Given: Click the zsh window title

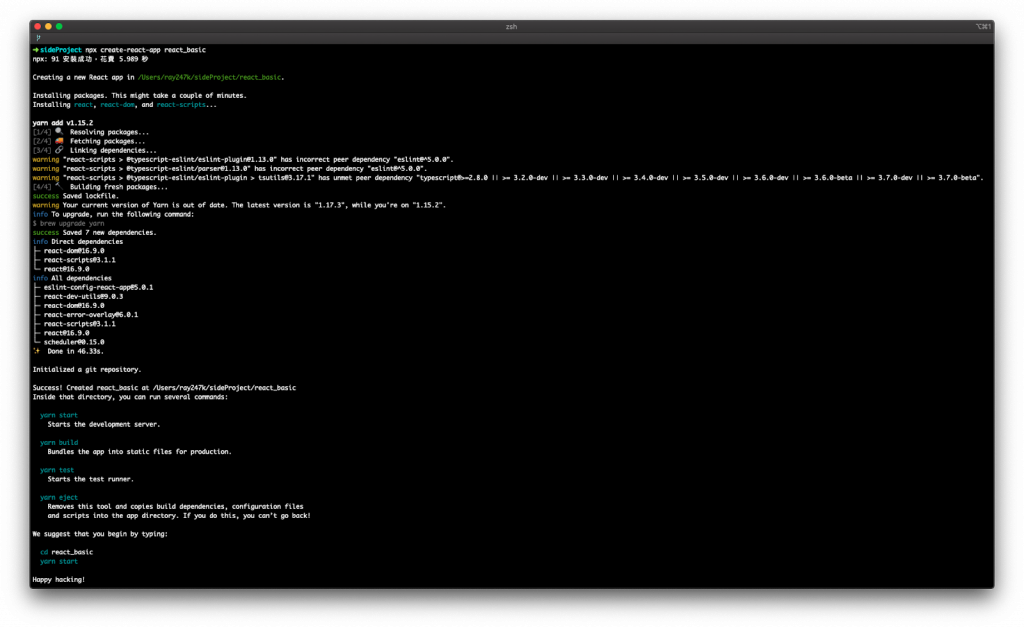Looking at the screenshot, I should tap(511, 27).
